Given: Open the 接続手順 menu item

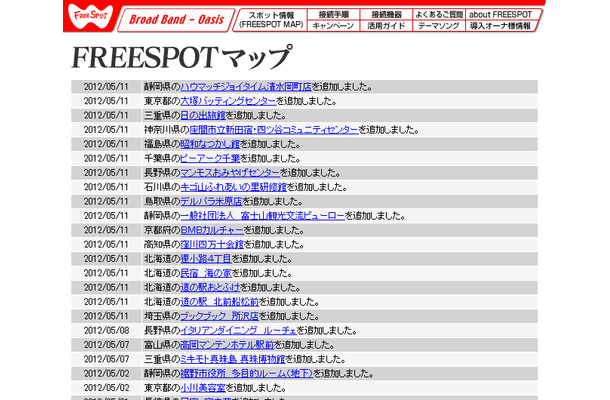Looking at the screenshot, I should [333, 15].
